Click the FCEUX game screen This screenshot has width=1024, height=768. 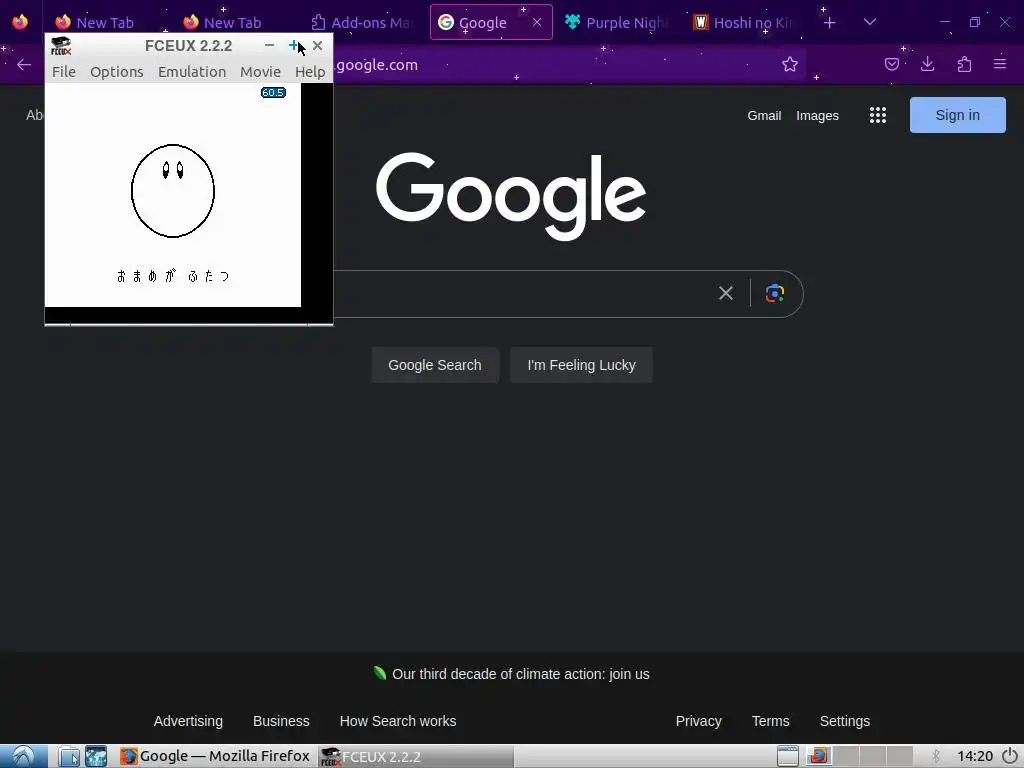pyautogui.click(x=173, y=195)
